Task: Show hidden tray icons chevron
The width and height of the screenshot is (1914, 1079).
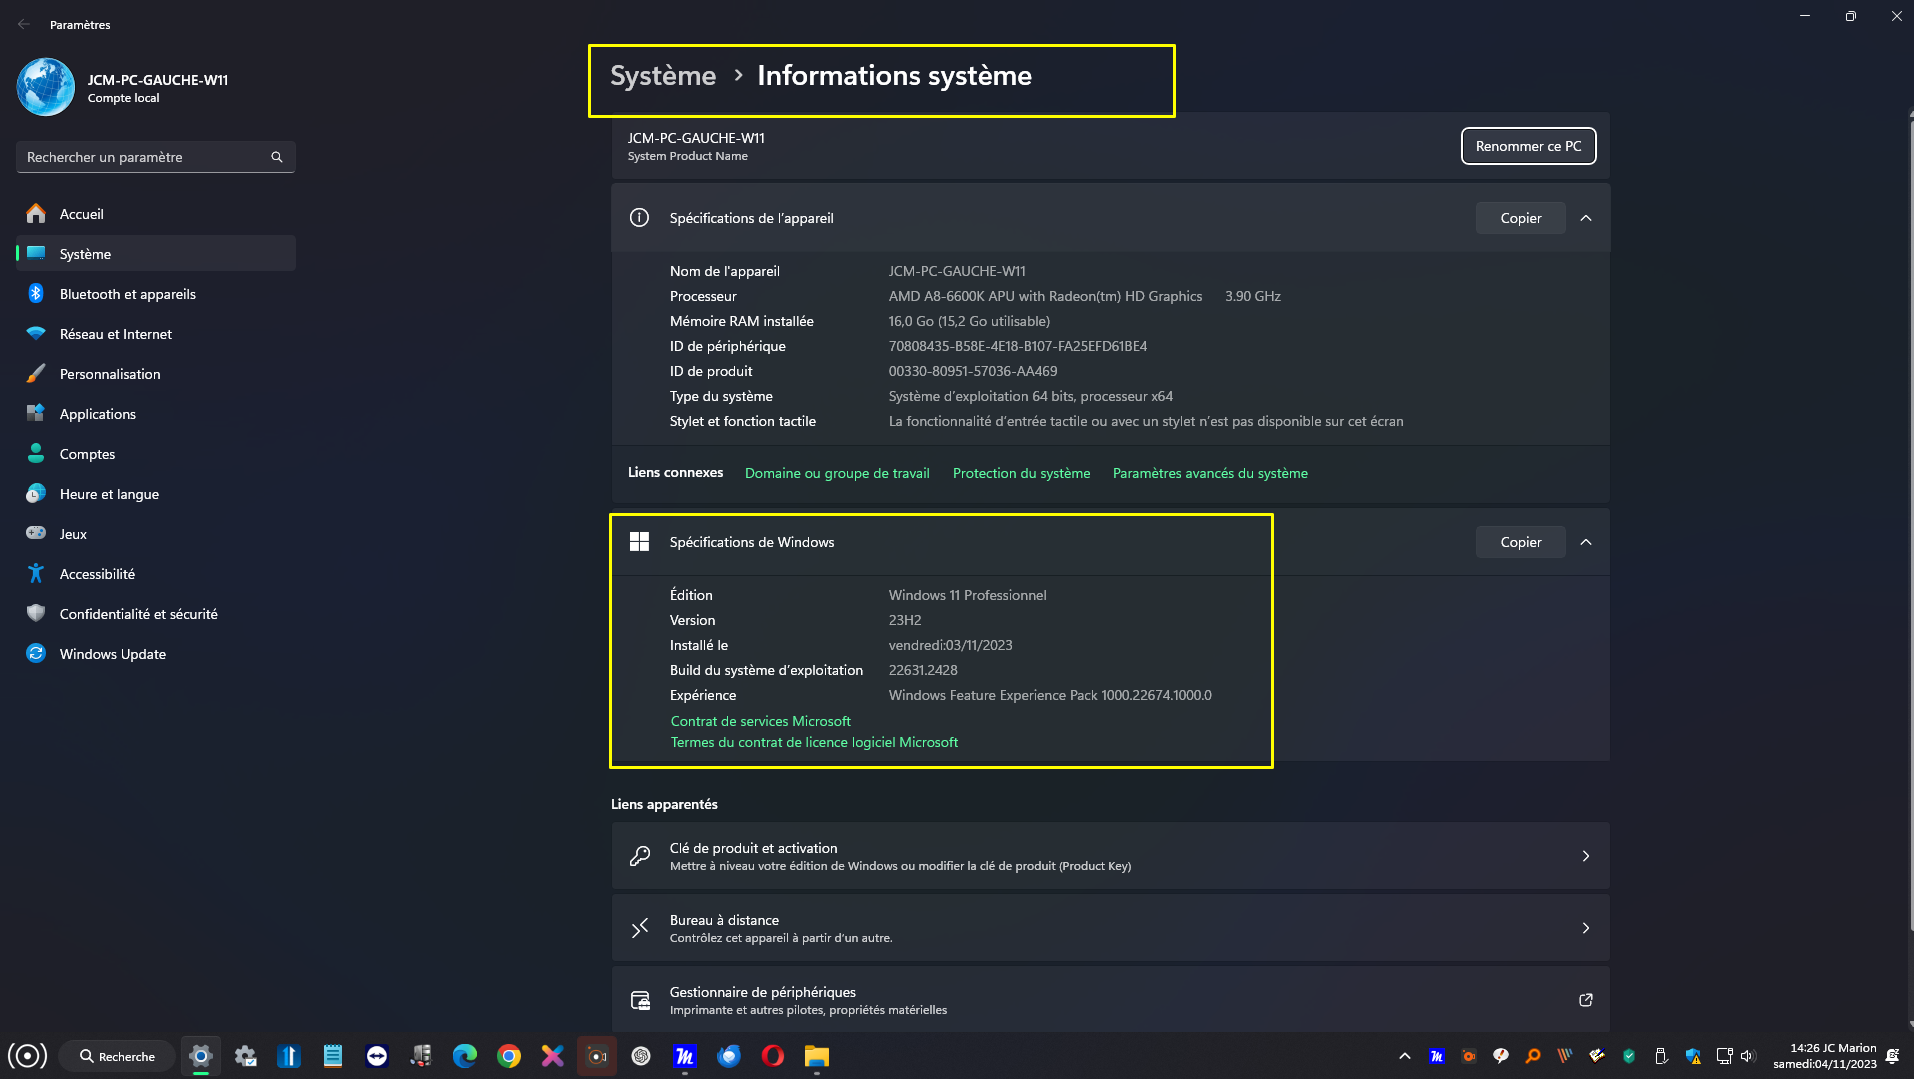Action: point(1405,1056)
